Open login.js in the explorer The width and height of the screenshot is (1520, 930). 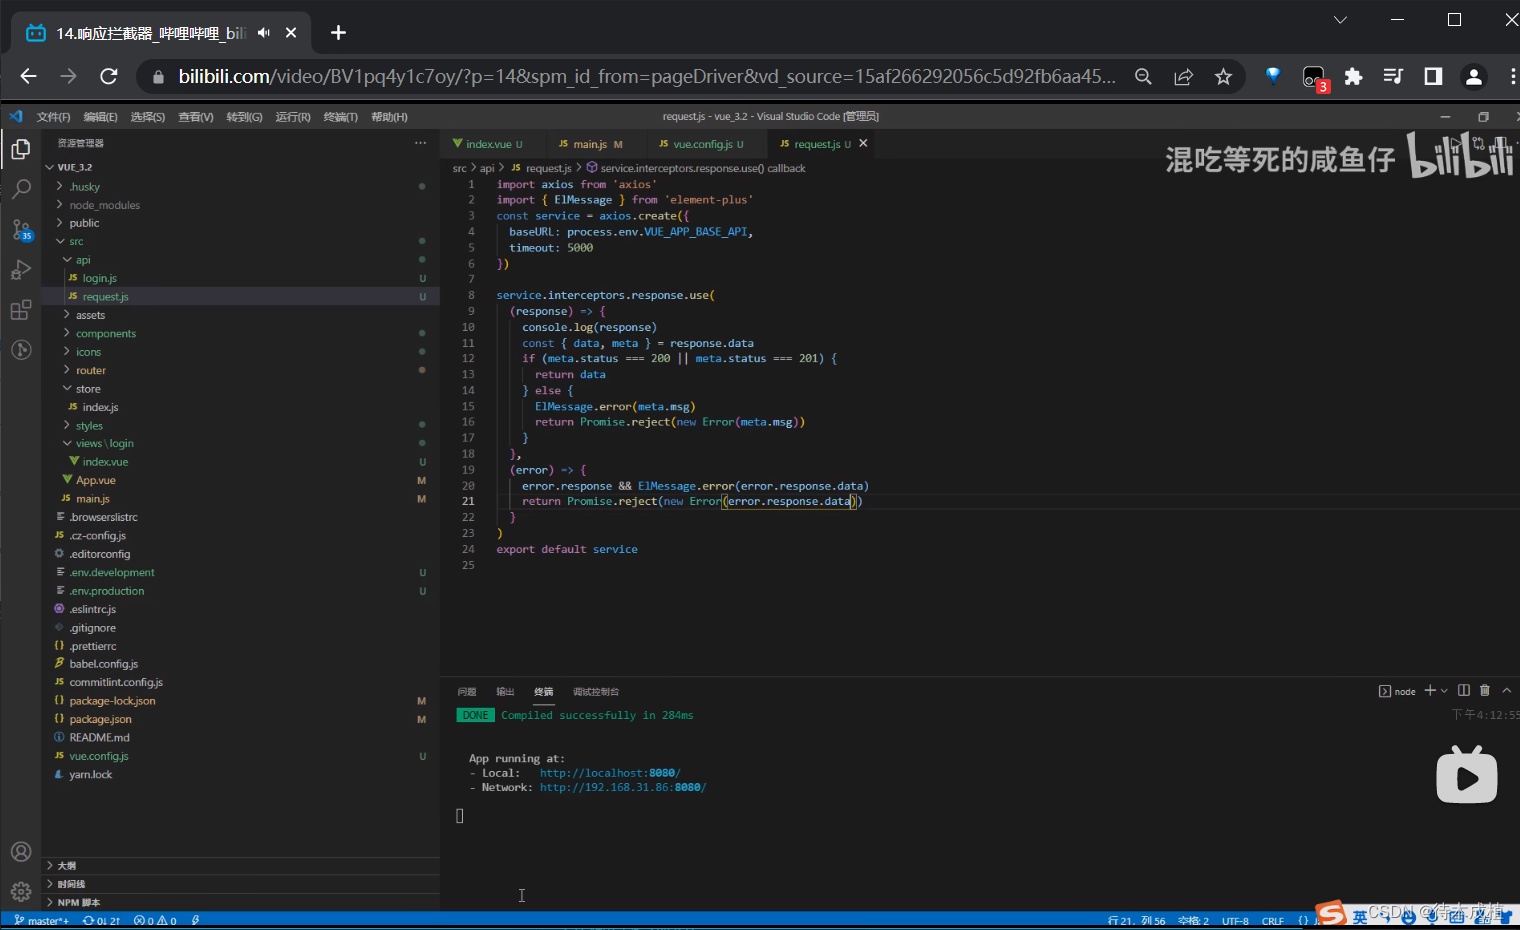[99, 278]
